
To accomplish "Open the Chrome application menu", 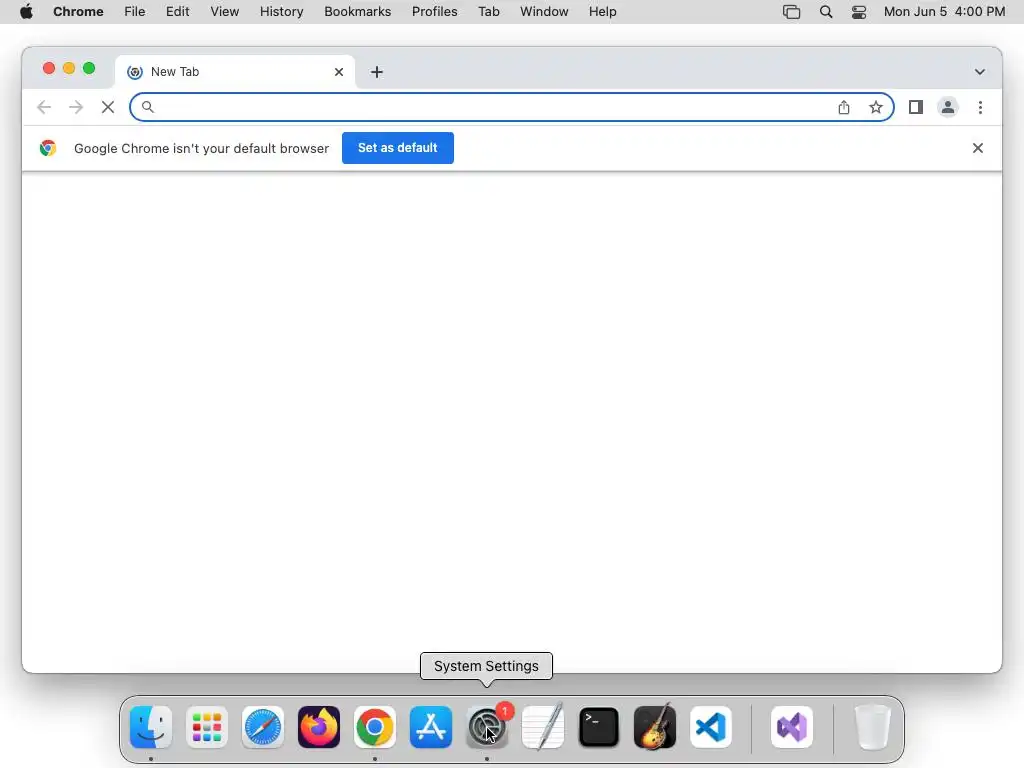I will click(x=78, y=12).
